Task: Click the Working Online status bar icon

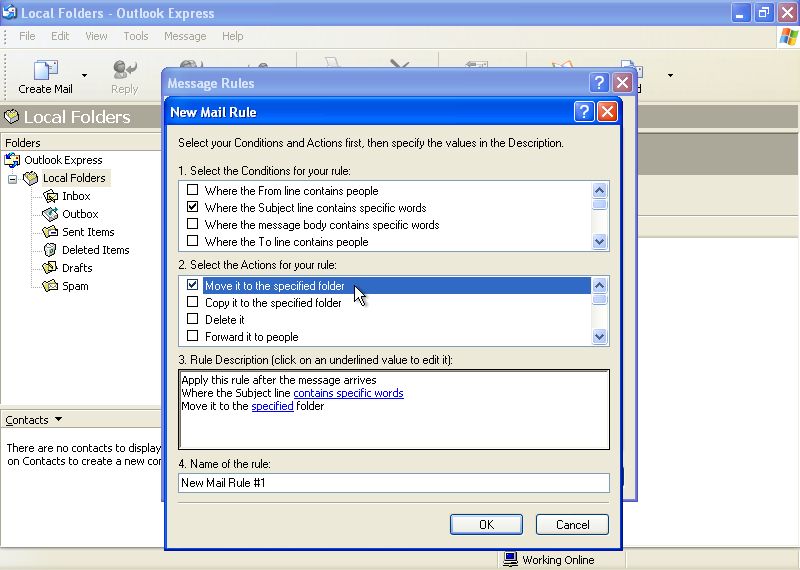Action: [510, 559]
